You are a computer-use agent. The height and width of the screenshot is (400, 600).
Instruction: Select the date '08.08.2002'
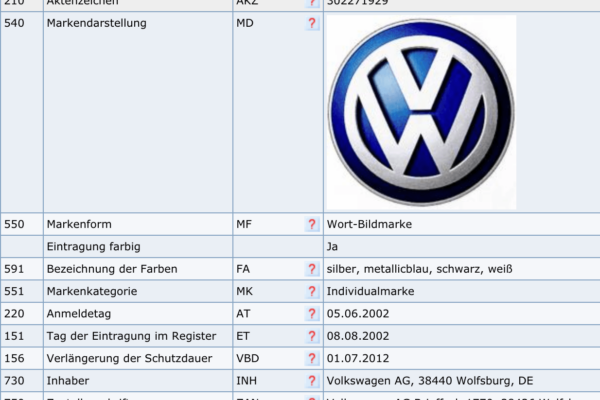358,336
